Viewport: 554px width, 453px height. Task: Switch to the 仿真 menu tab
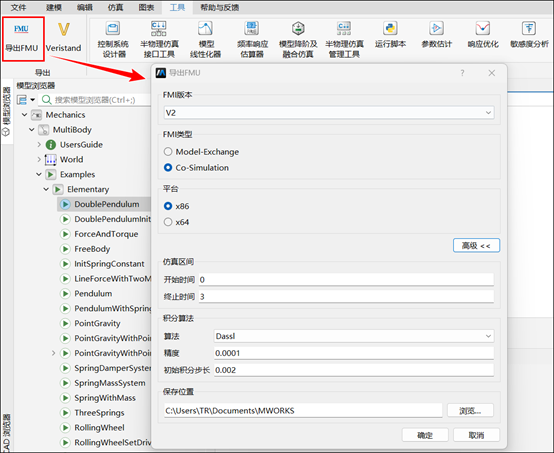click(115, 7)
